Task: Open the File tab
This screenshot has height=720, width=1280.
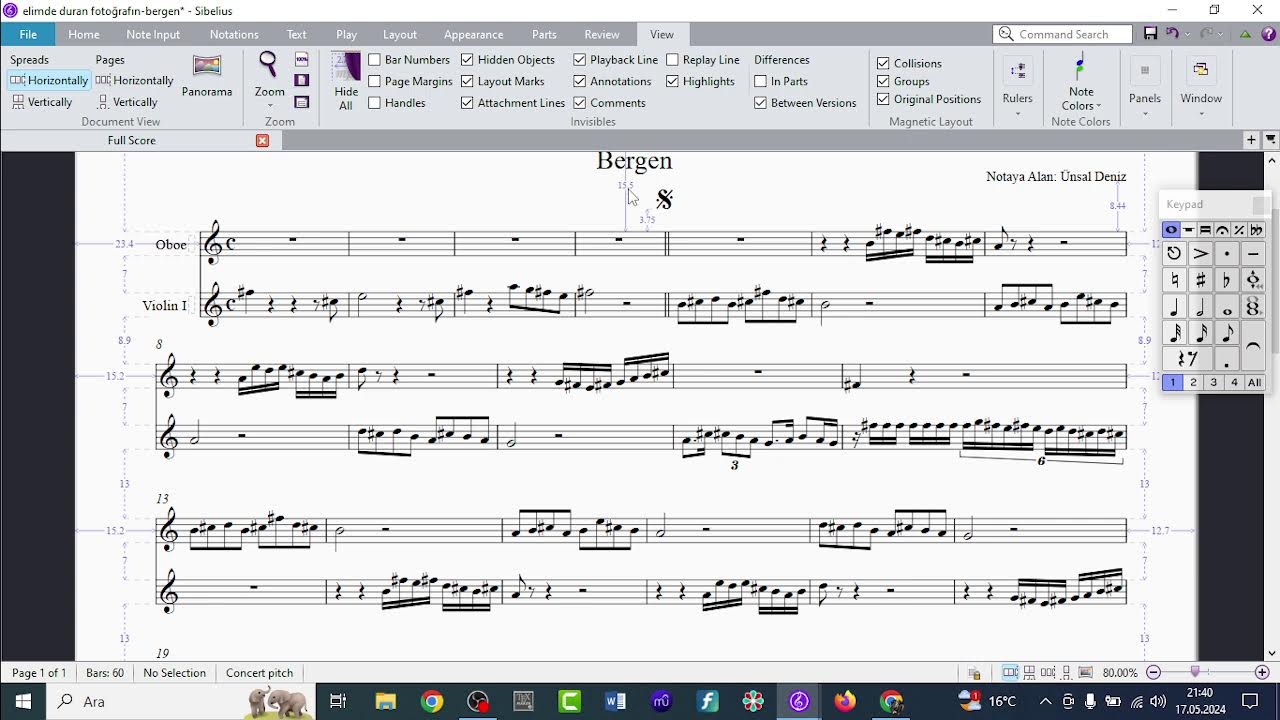Action: tap(28, 34)
